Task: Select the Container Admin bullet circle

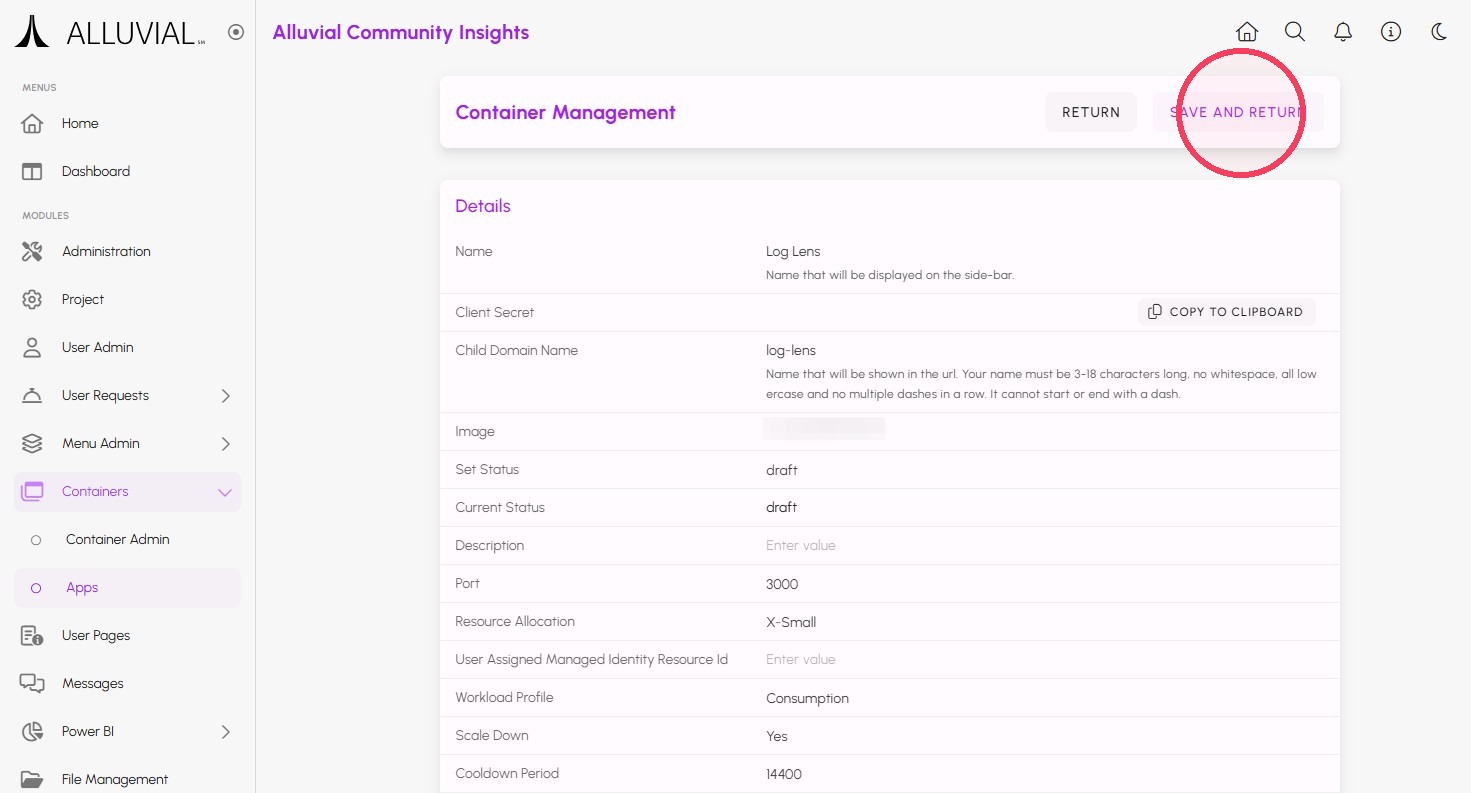Action: [36, 540]
